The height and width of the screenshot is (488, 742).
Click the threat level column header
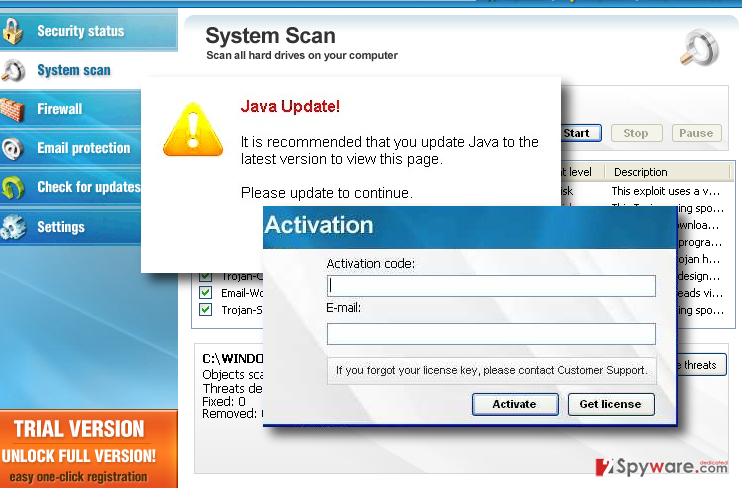coord(582,172)
